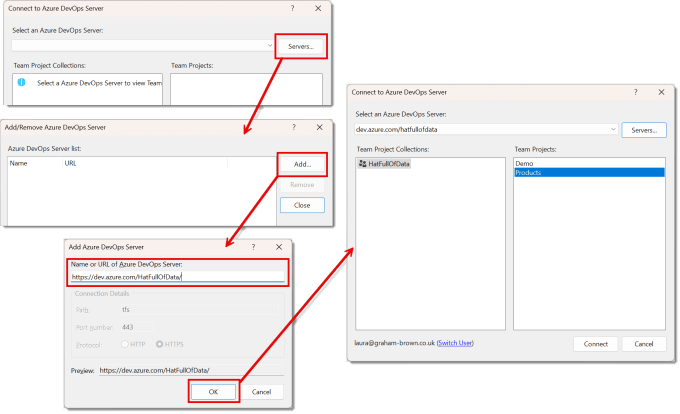
Task: Click info icon in Team Project Collections box
Action: (x=21, y=82)
